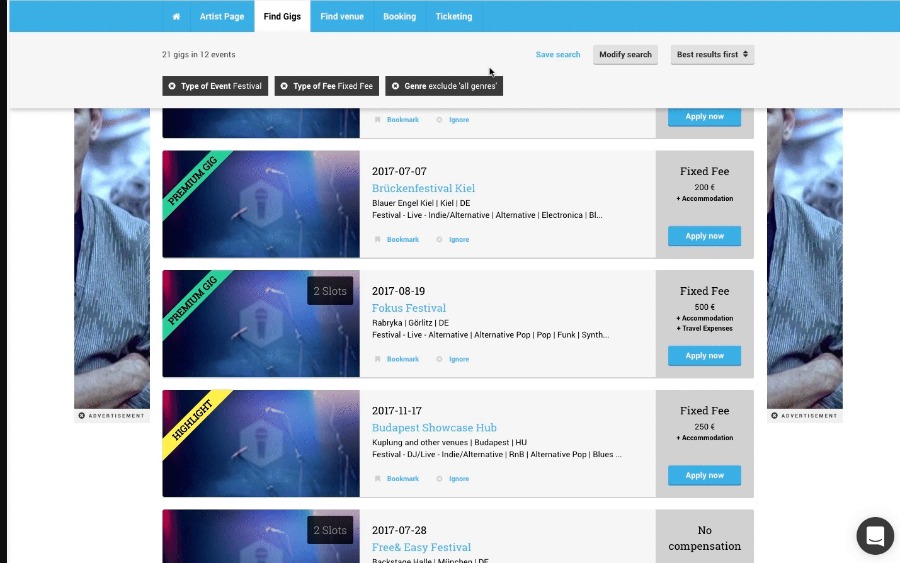This screenshot has width=900, height=563.
Task: Open the Brückenfestival Kiel gig title
Action: (x=423, y=188)
